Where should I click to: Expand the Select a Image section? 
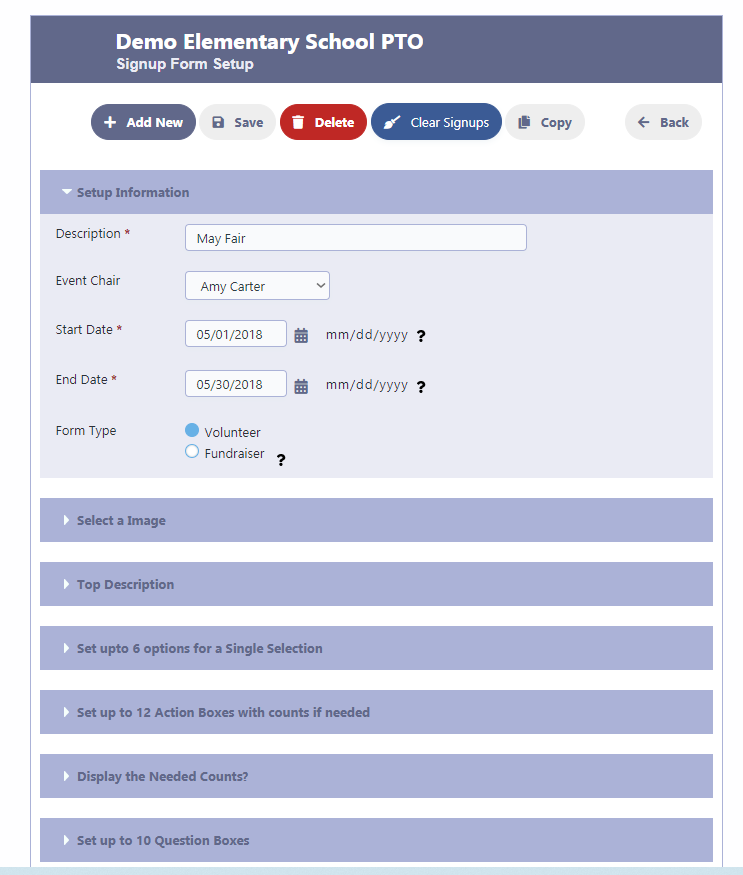(x=376, y=520)
